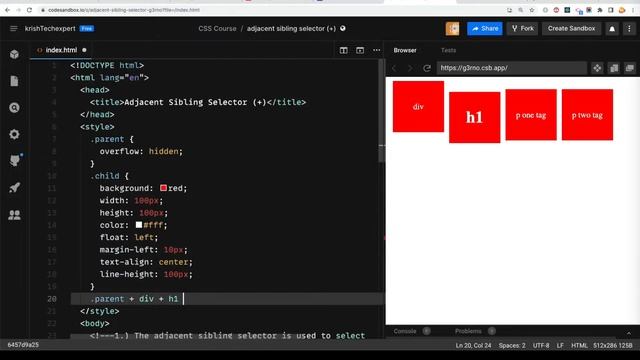Open the CodeSandbox hamburger menu
This screenshot has height=360, width=640.
click(13, 29)
